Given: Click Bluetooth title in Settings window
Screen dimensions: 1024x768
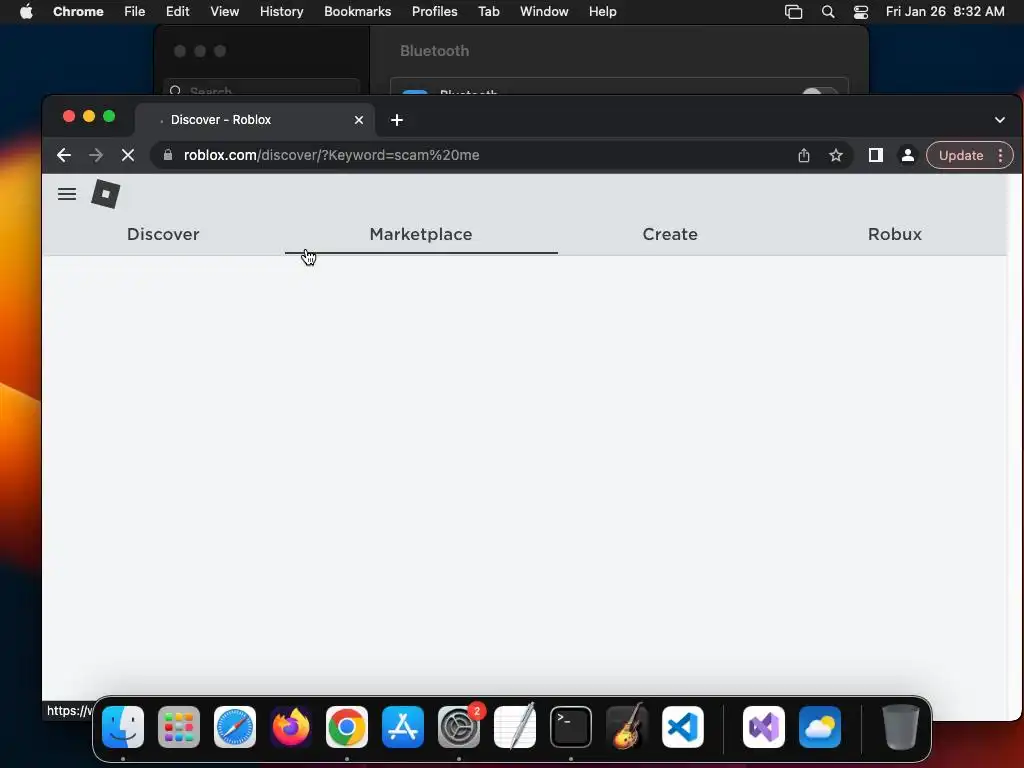Looking at the screenshot, I should (x=434, y=51).
